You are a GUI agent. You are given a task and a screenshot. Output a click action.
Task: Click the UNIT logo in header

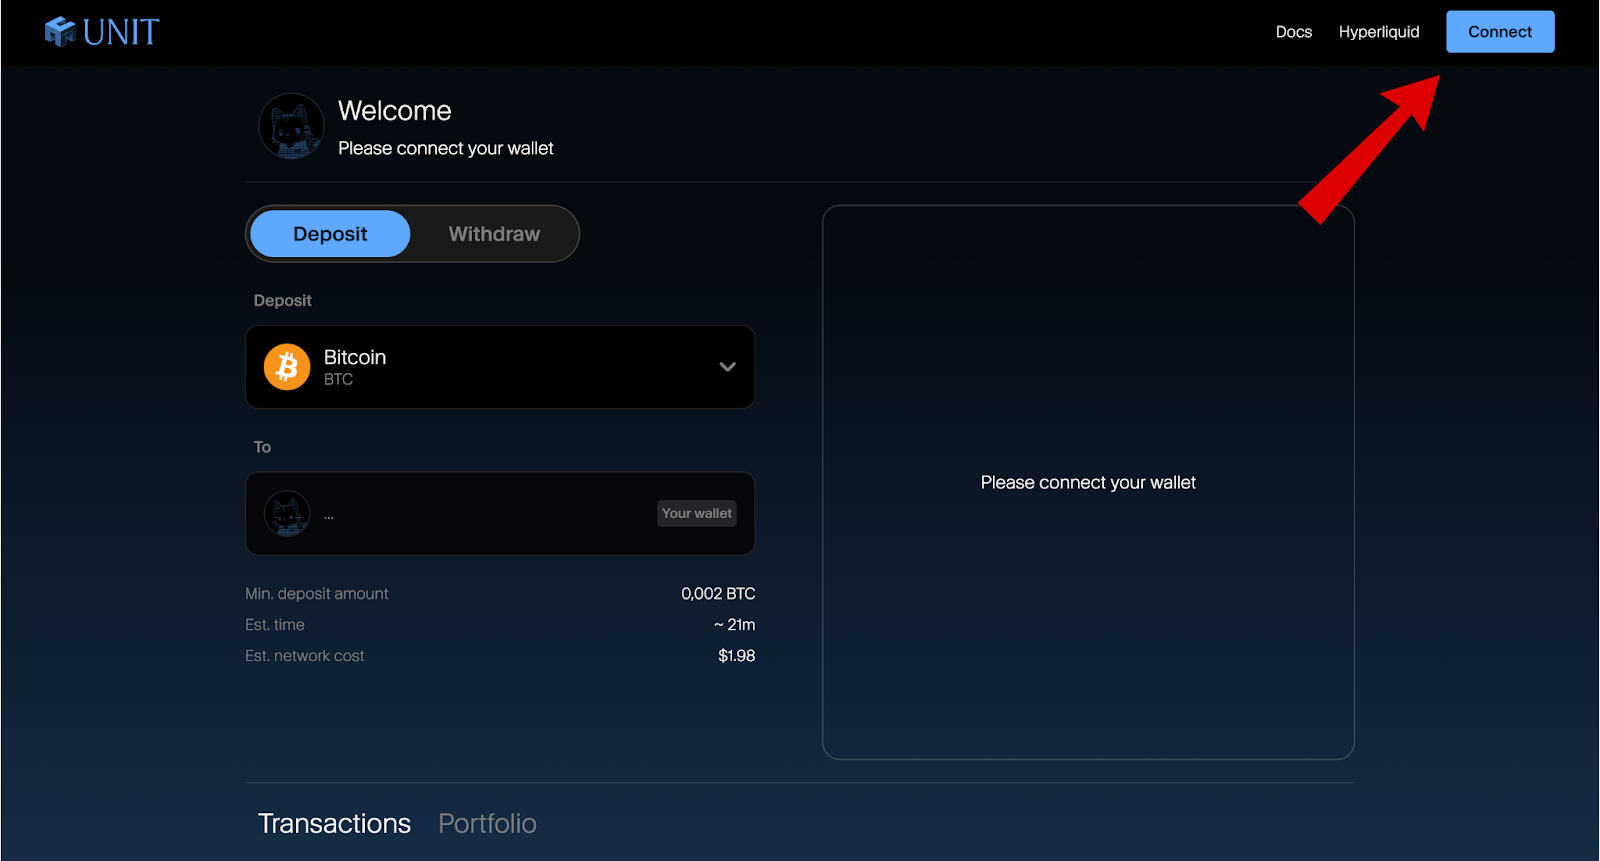pyautogui.click(x=102, y=32)
